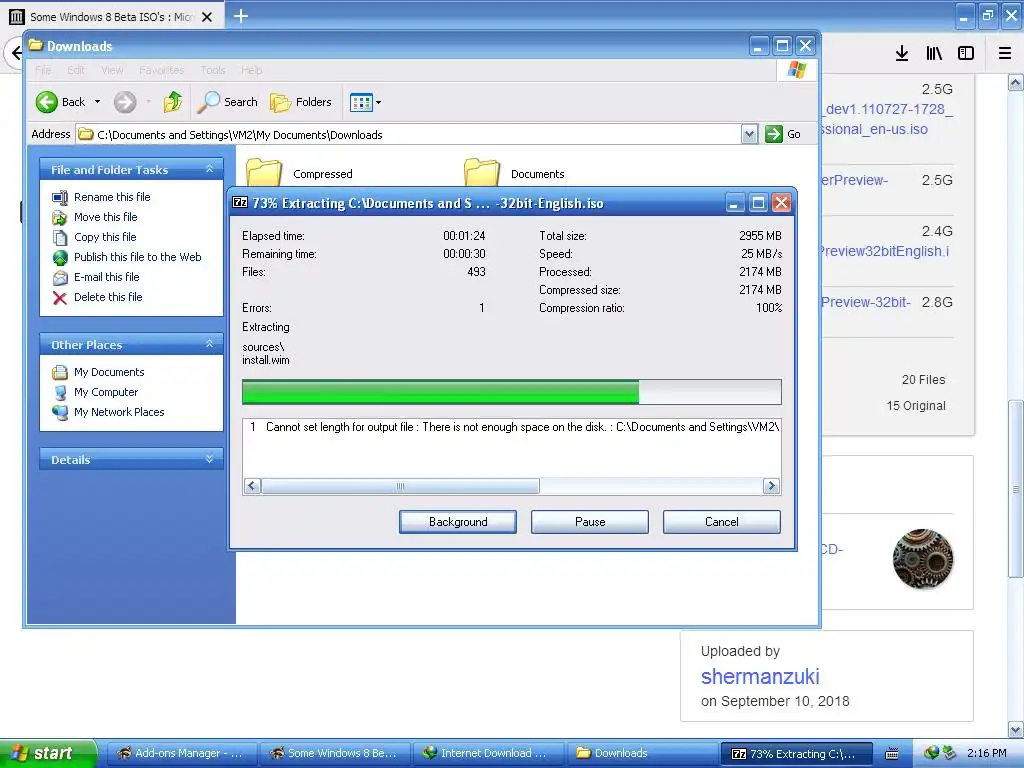Cancel the extraction
Viewport: 1024px width, 768px height.
[x=722, y=522]
